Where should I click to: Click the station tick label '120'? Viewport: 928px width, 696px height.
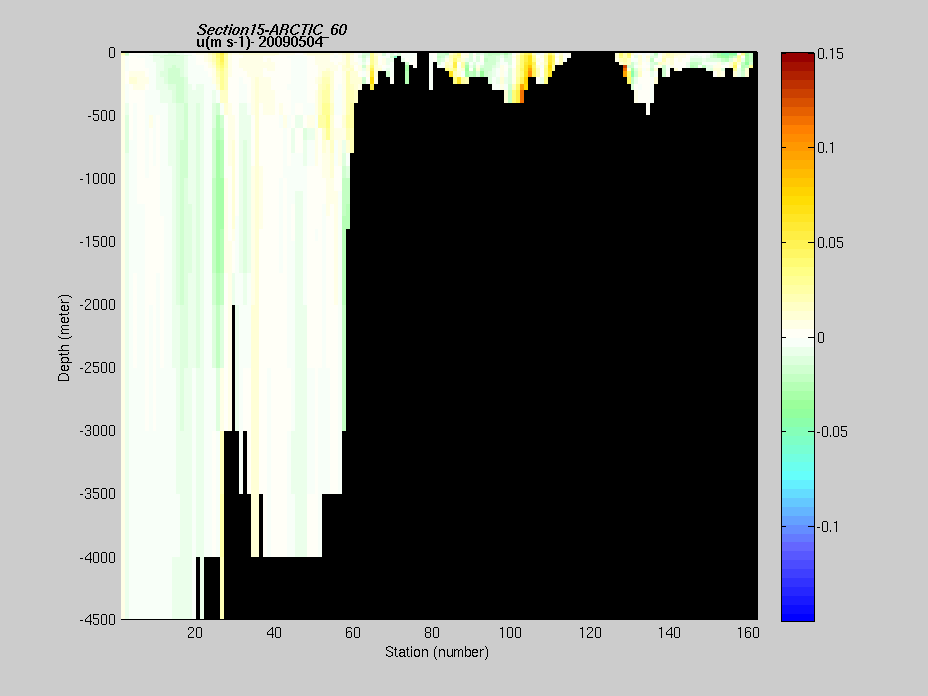(590, 633)
